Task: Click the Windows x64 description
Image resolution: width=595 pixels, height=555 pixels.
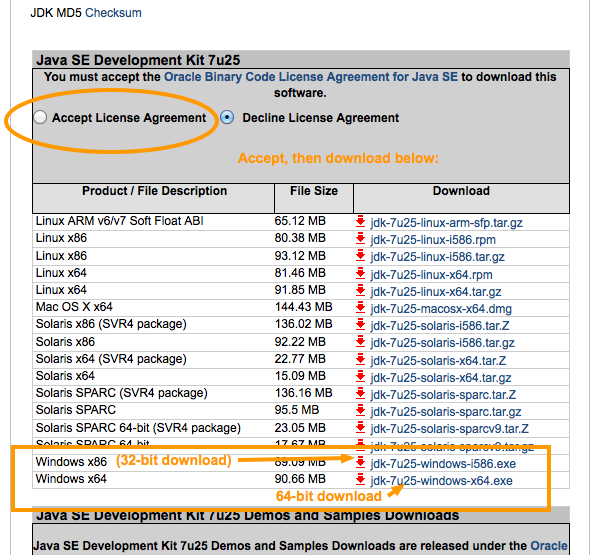Action: click(71, 479)
